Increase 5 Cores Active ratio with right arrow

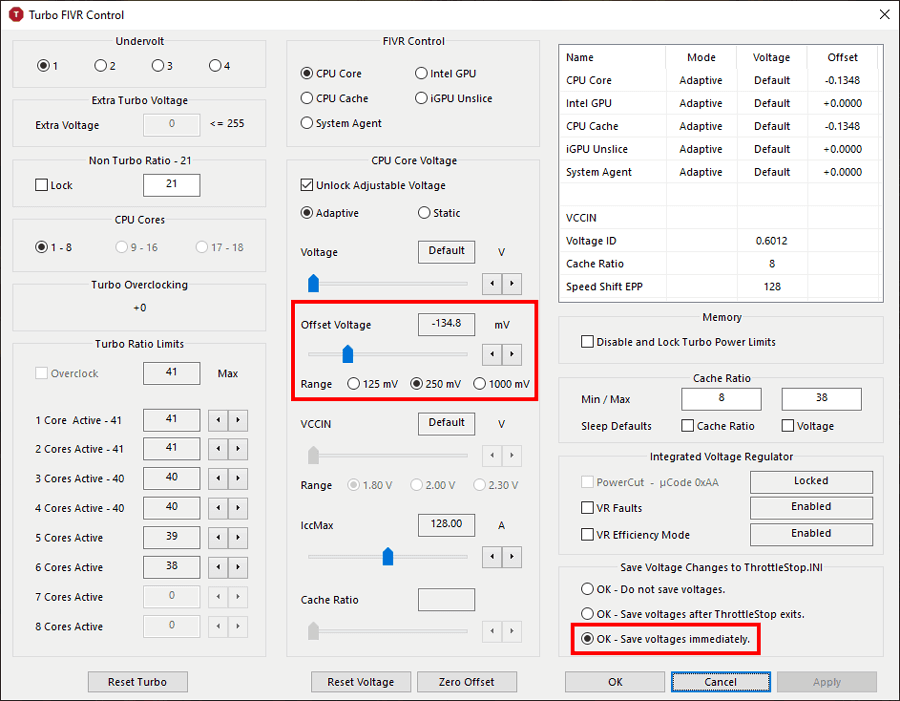click(x=238, y=538)
